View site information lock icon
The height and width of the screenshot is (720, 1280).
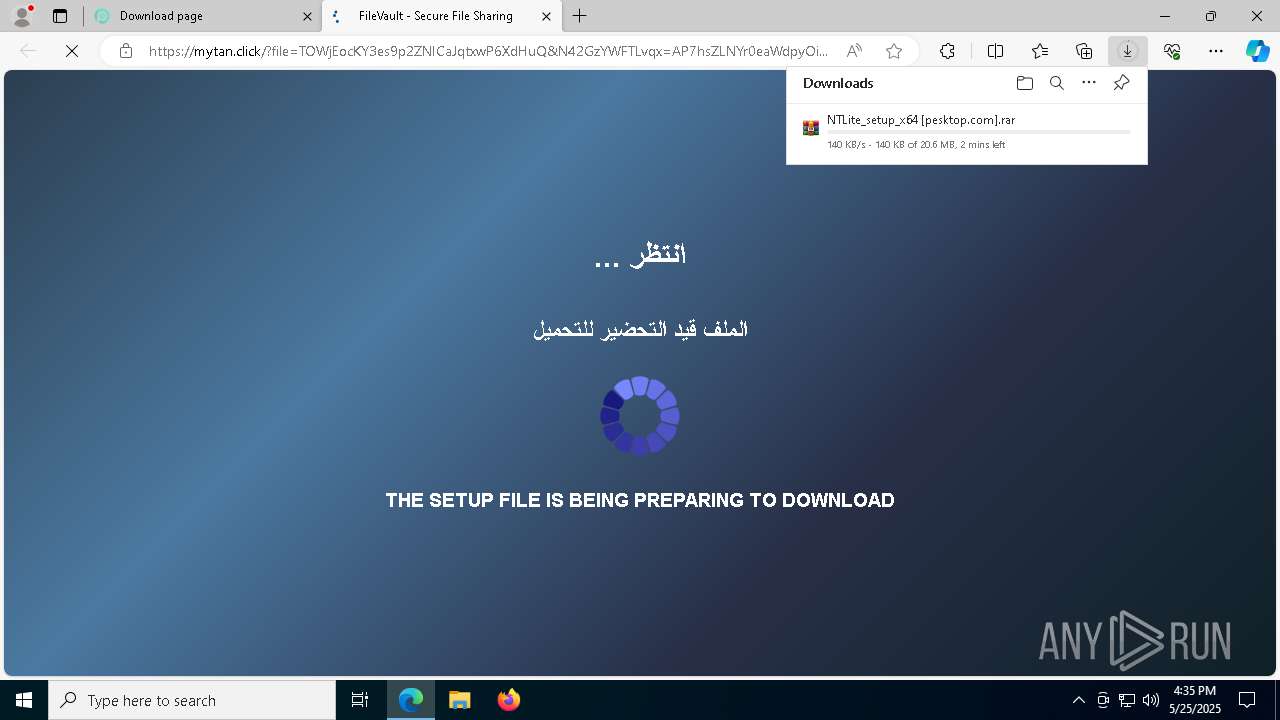pyautogui.click(x=126, y=51)
